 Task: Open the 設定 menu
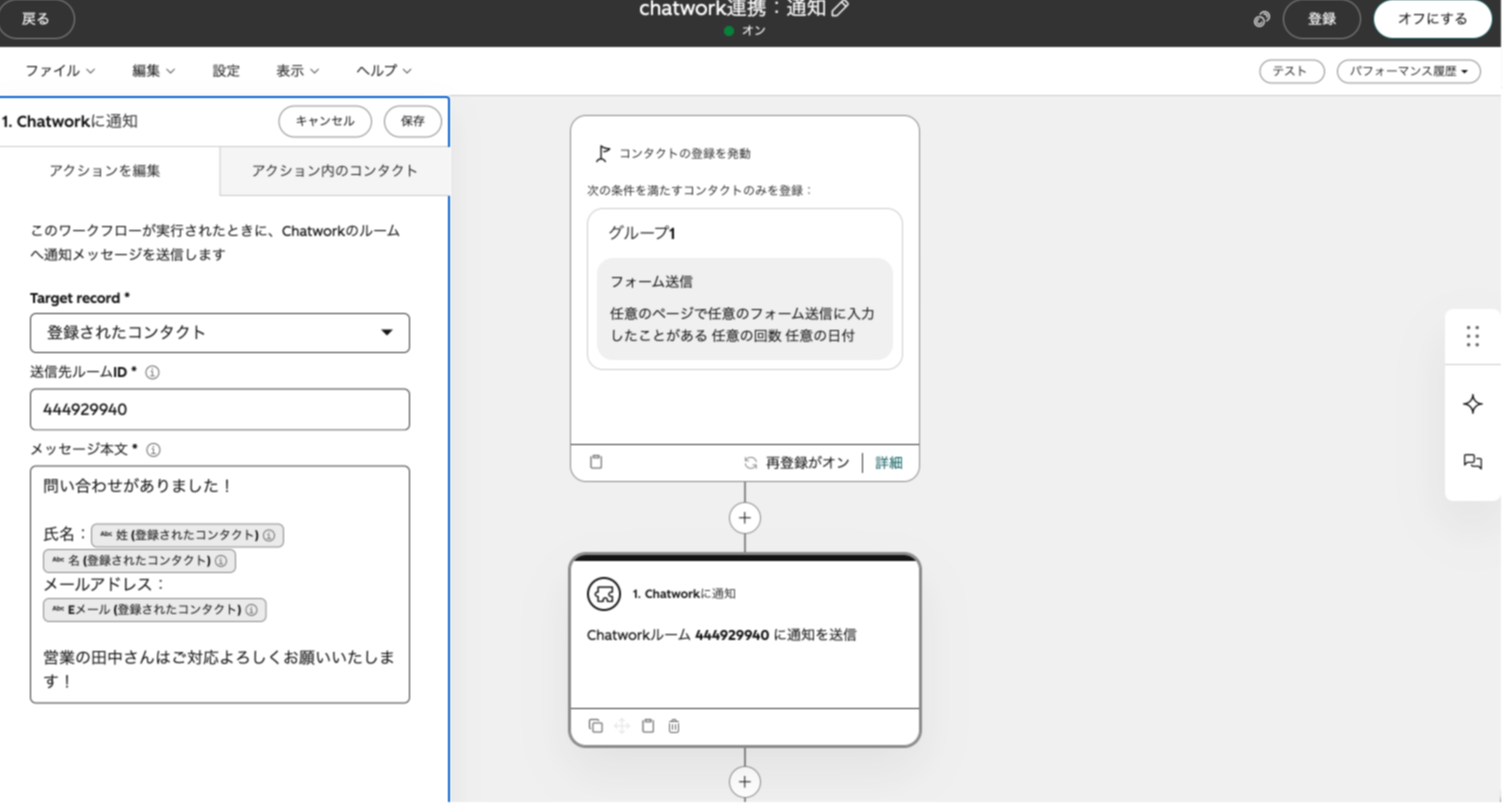click(226, 71)
